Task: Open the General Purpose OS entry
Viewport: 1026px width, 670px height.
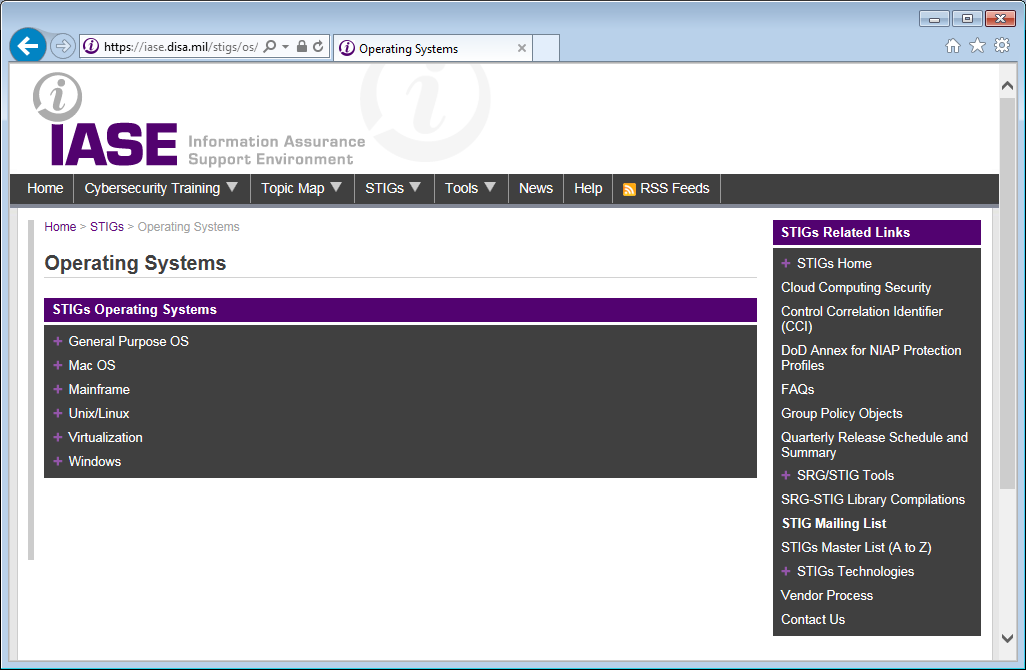Action: tap(128, 342)
